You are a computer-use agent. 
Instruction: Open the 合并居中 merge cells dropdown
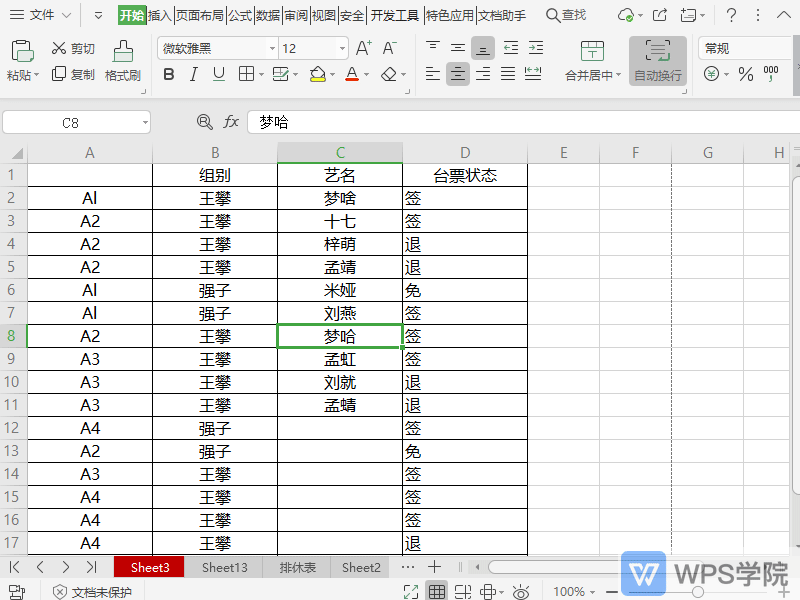click(x=590, y=73)
